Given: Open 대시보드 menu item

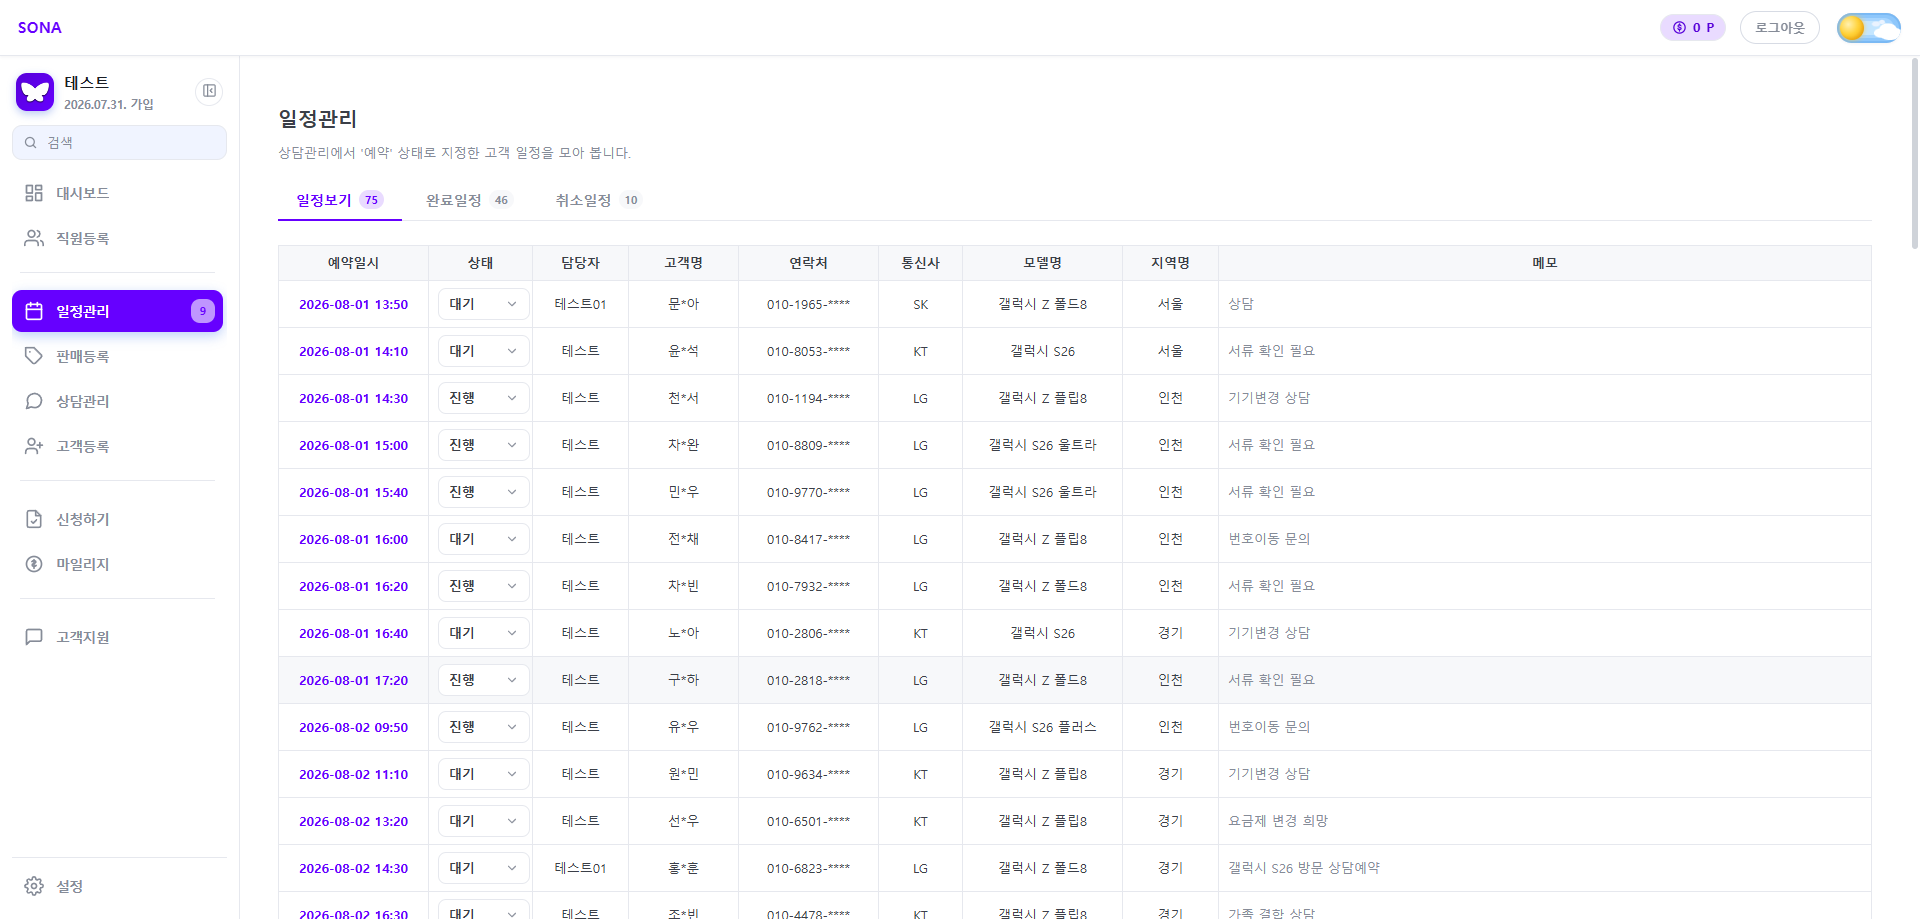Looking at the screenshot, I should [117, 193].
